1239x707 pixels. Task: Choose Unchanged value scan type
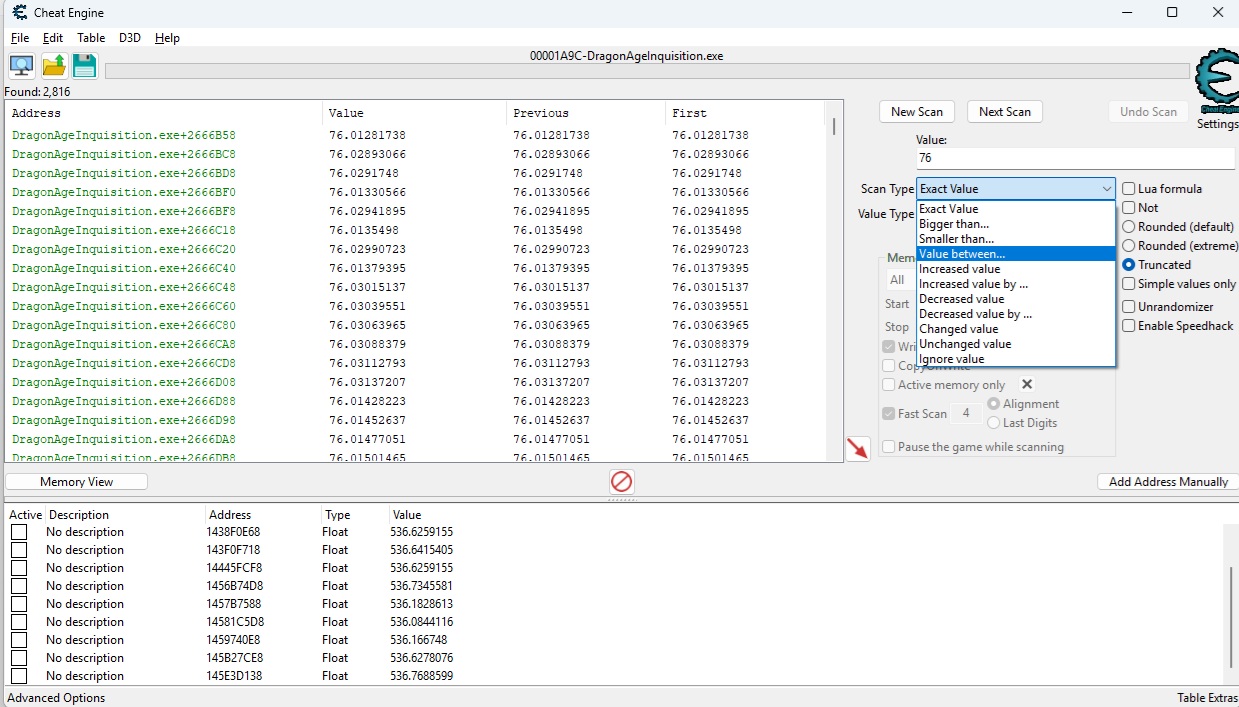[x=1016, y=344]
